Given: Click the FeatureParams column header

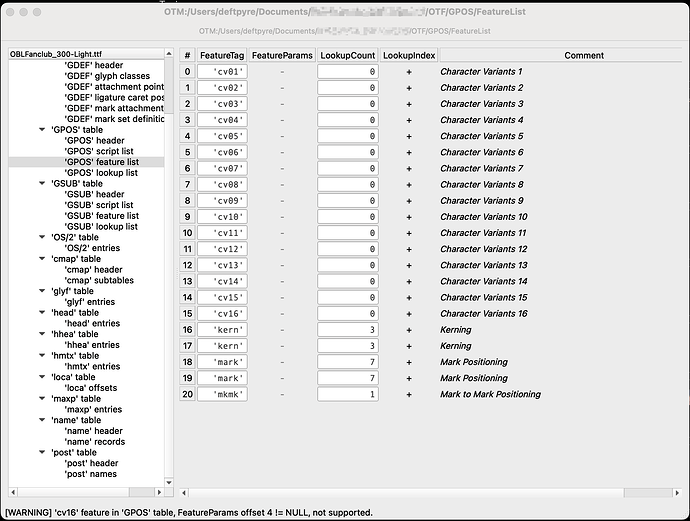Looking at the screenshot, I should click(282, 55).
